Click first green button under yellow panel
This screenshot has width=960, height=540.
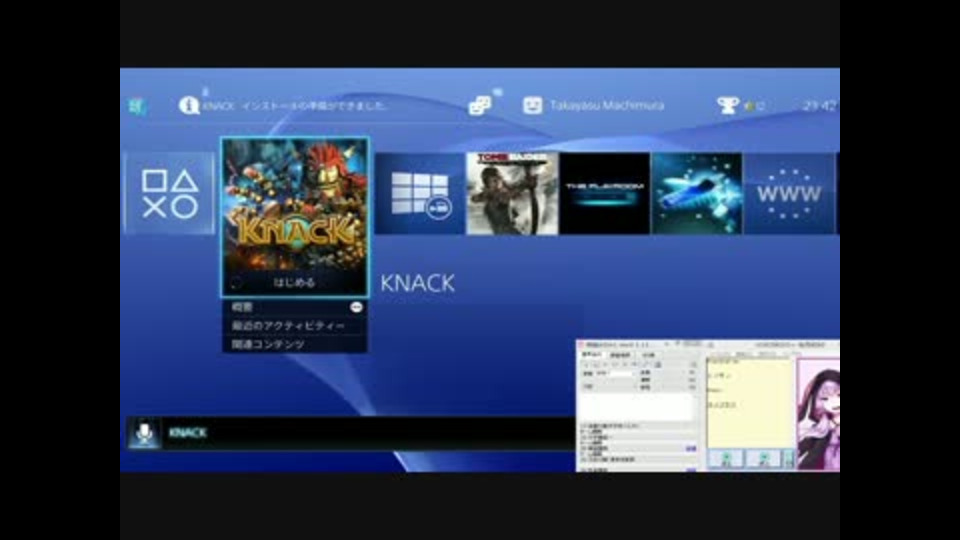click(x=726, y=459)
